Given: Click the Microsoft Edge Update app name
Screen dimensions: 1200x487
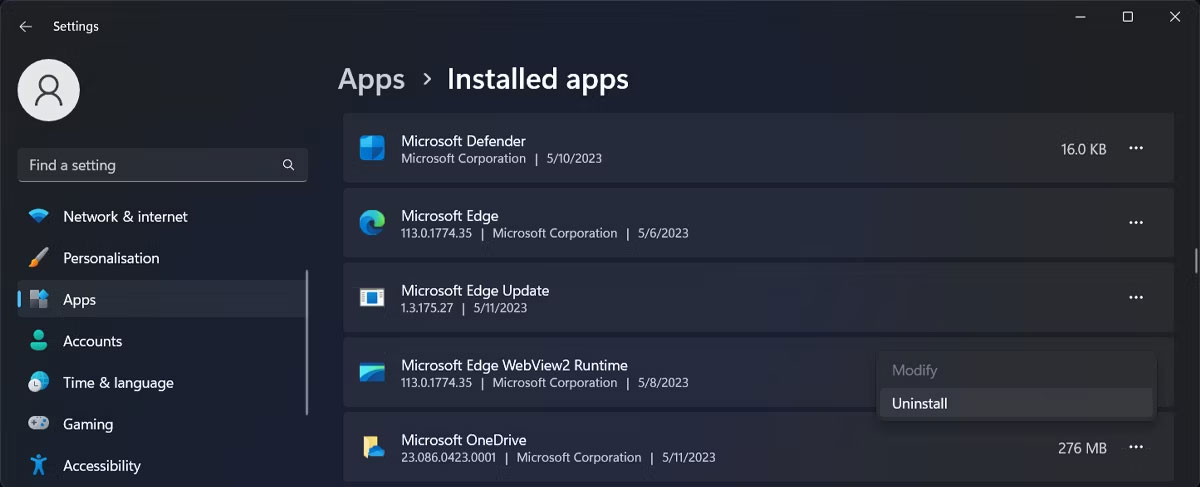Looking at the screenshot, I should coord(475,291).
